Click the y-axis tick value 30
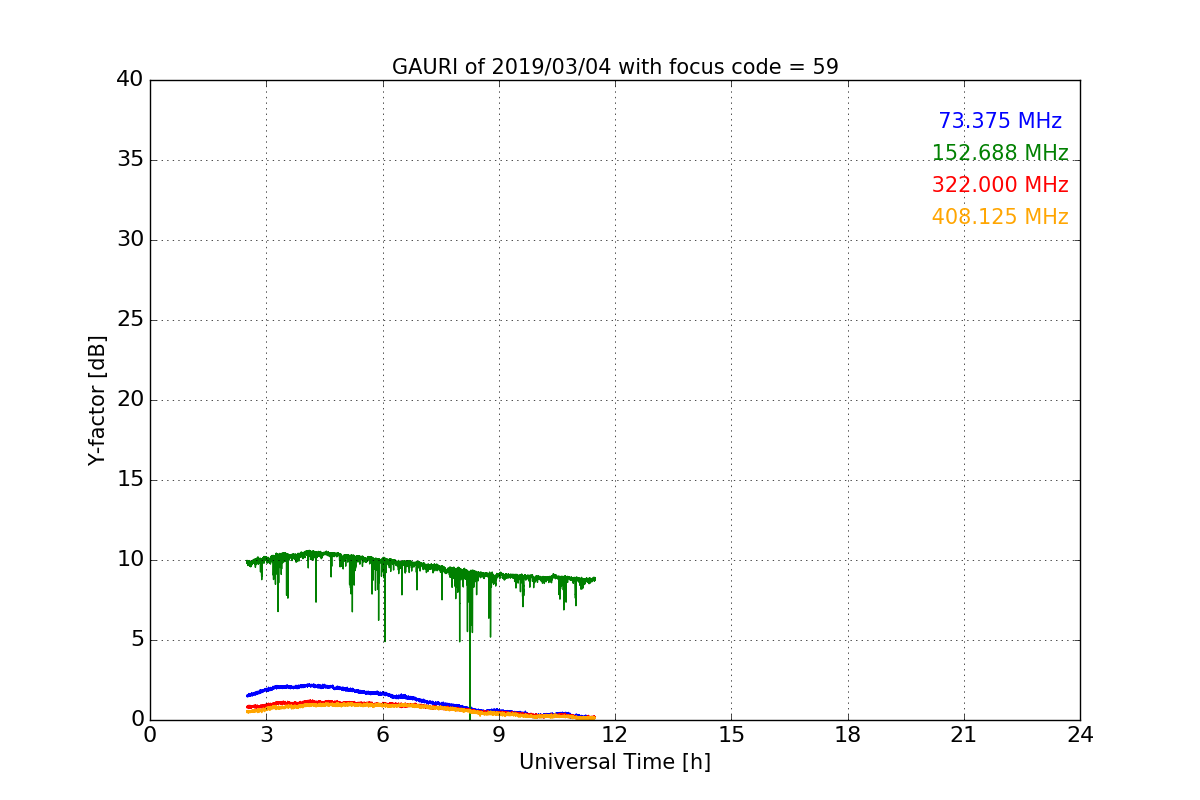 [x=130, y=240]
